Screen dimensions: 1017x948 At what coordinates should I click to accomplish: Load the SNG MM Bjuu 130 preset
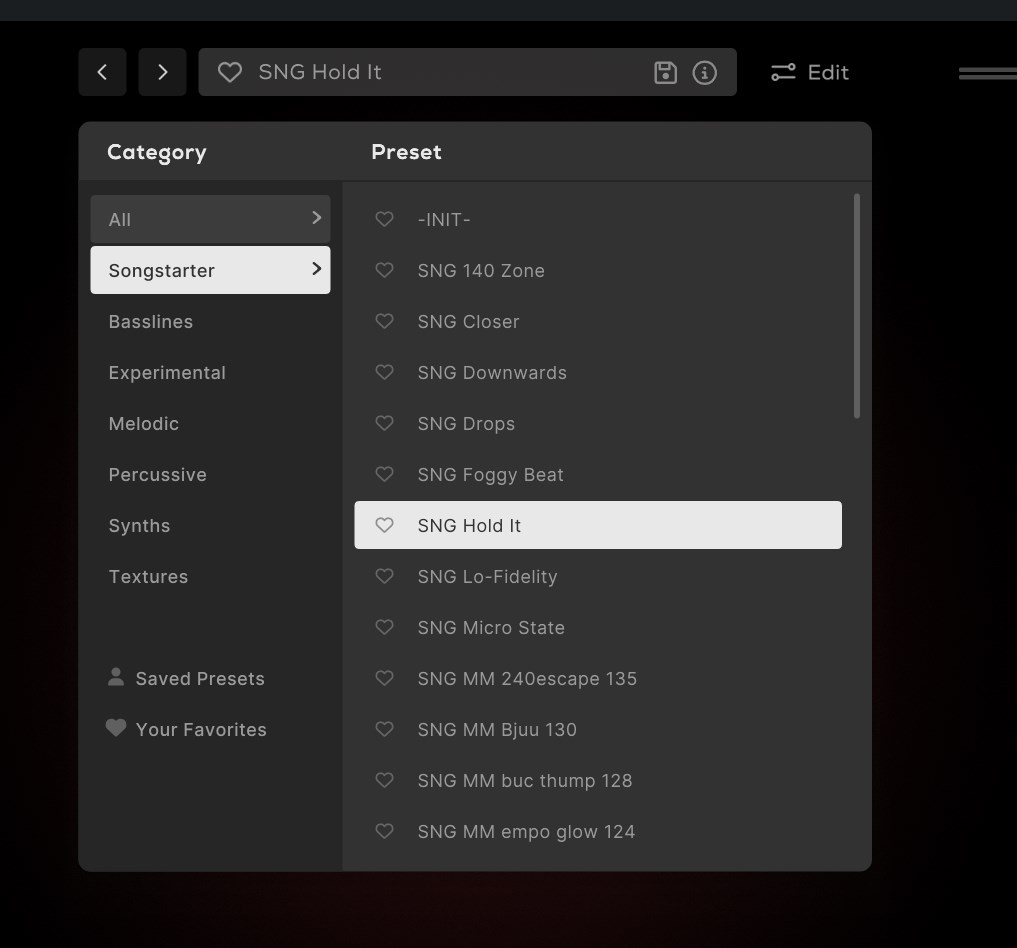(497, 729)
